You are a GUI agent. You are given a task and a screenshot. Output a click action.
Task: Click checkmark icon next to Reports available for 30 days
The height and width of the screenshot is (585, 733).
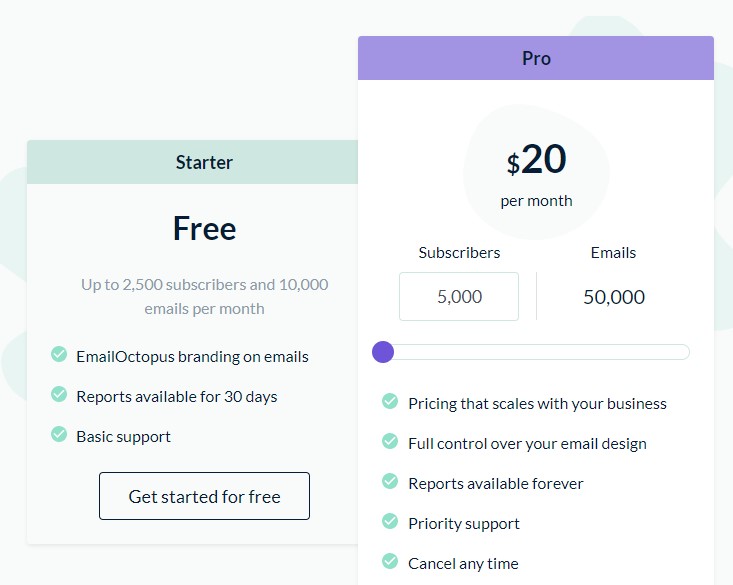(x=59, y=394)
